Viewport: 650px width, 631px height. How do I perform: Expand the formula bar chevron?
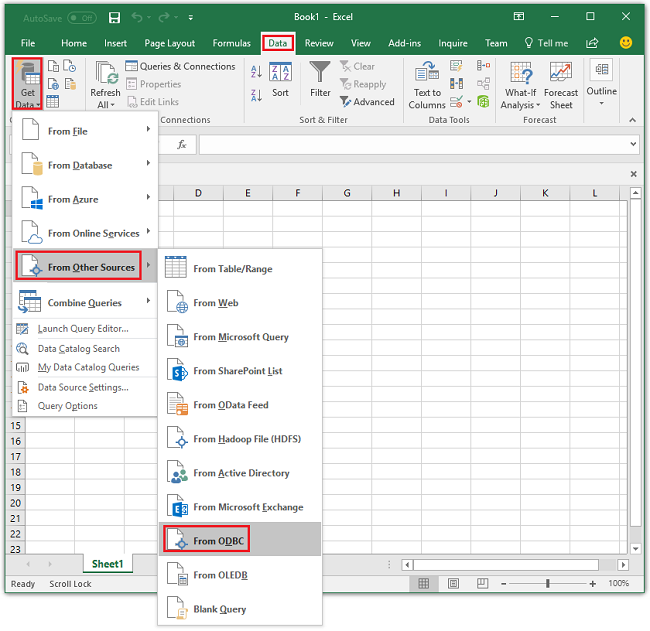633,144
